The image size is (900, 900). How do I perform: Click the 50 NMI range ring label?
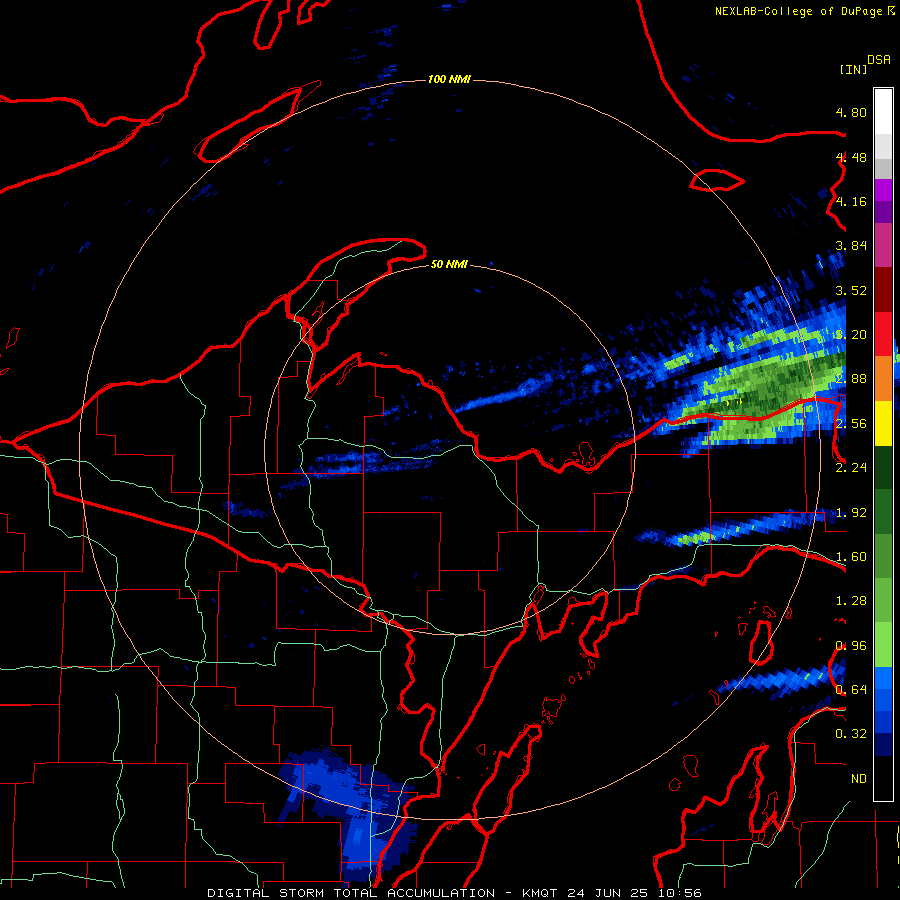(449, 264)
